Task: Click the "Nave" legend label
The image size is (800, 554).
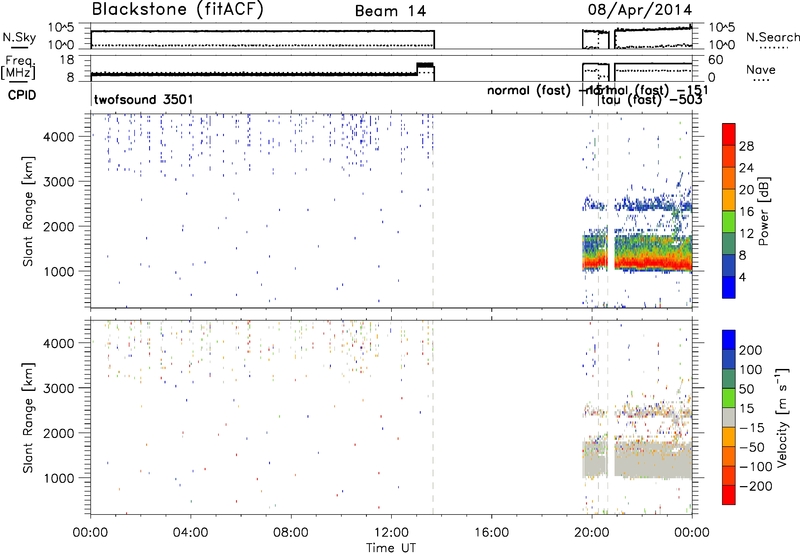Action: tap(760, 70)
